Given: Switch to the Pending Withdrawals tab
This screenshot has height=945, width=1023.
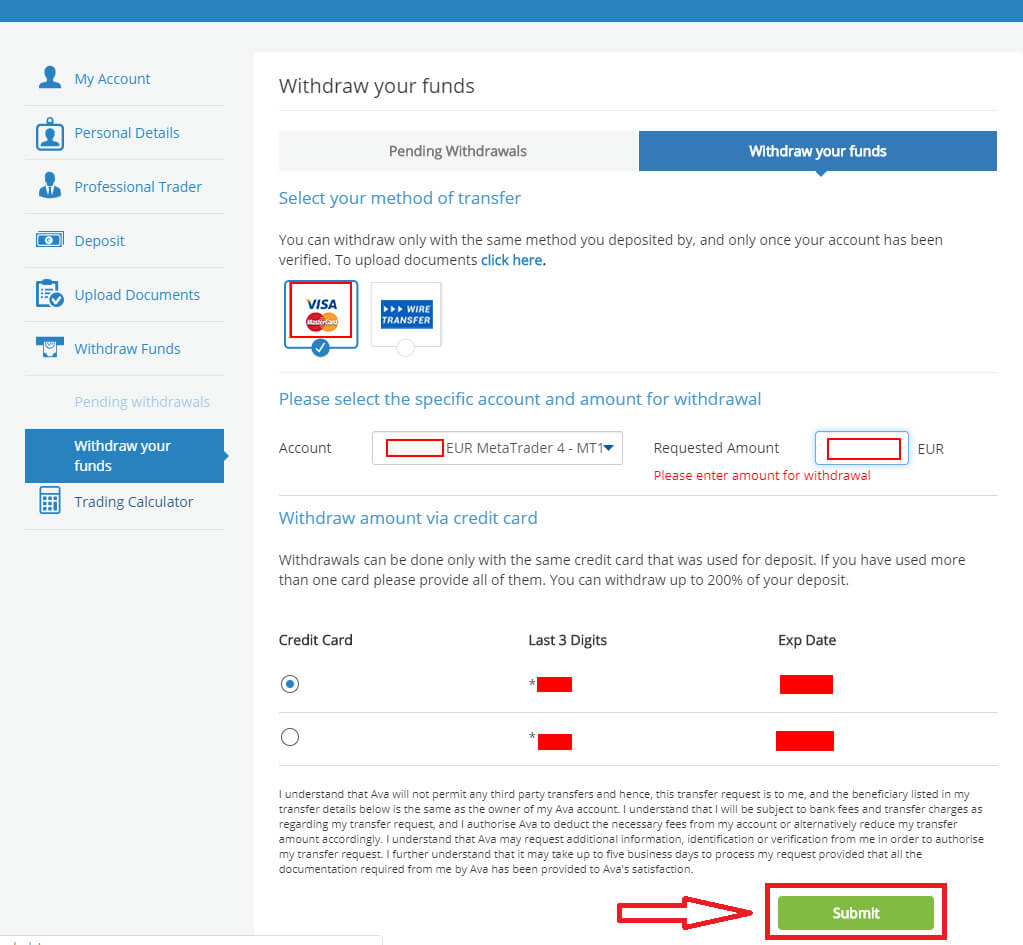Looking at the screenshot, I should 457,150.
